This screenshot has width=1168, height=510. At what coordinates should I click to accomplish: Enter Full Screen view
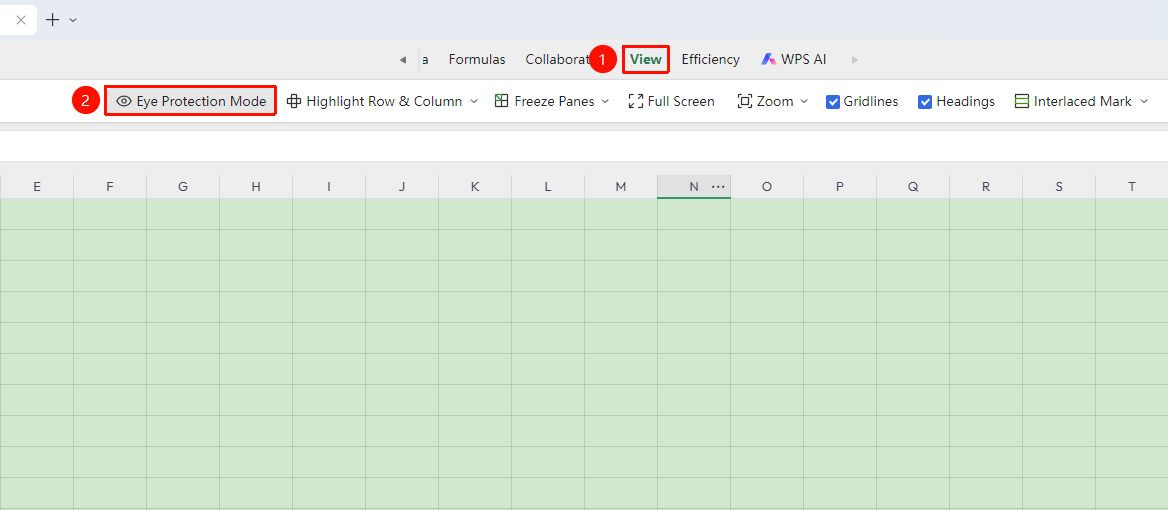coord(672,101)
